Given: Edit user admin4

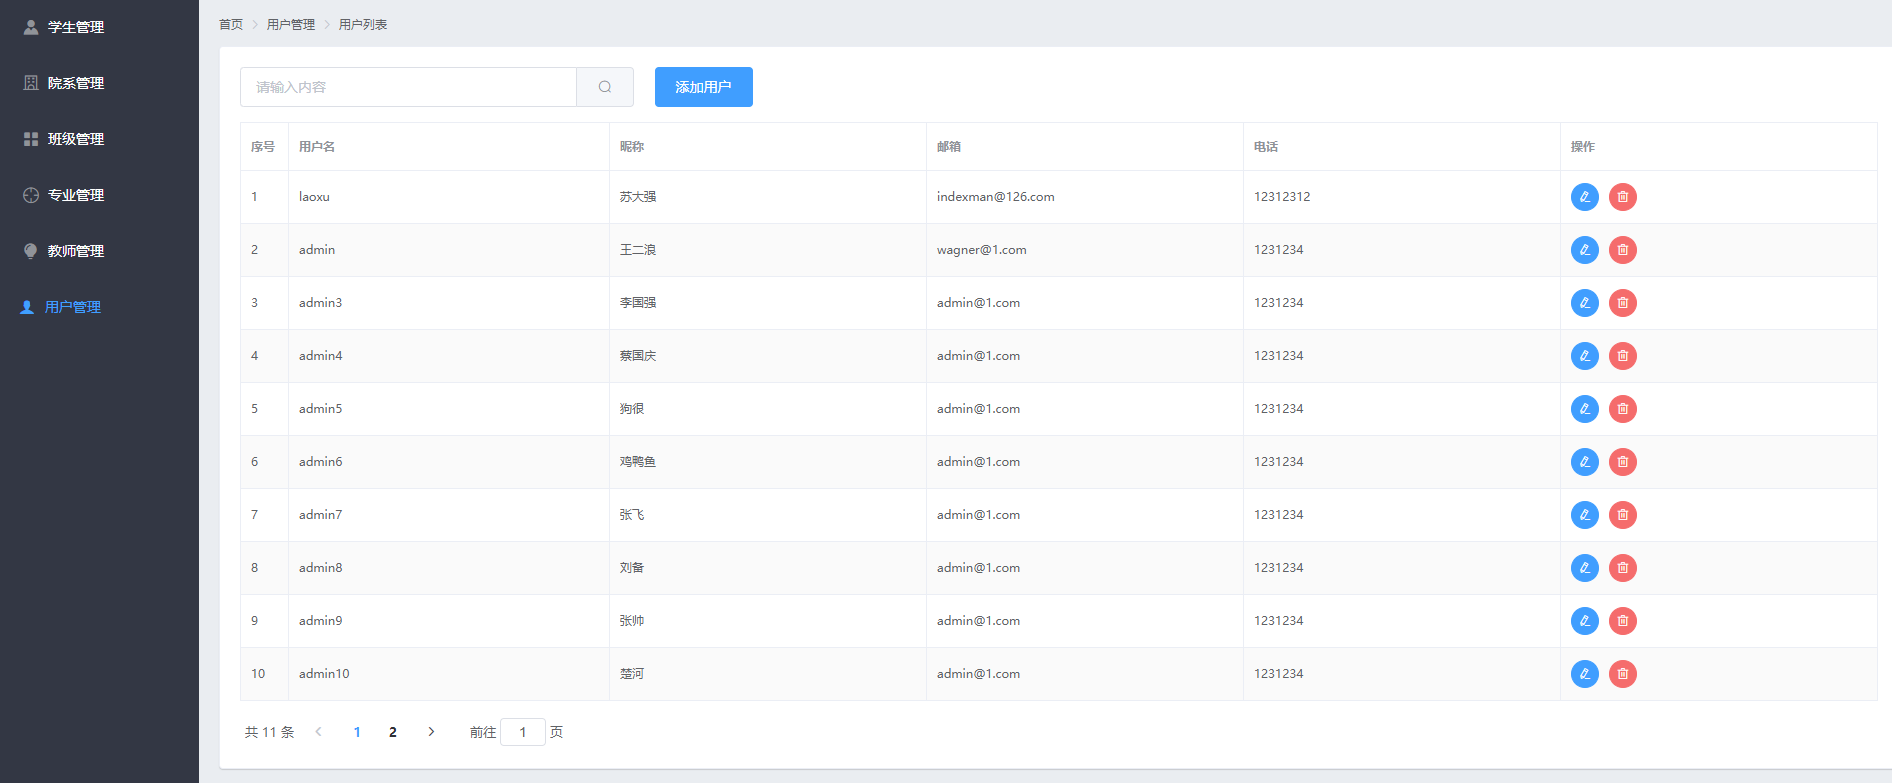Looking at the screenshot, I should [x=1584, y=356].
